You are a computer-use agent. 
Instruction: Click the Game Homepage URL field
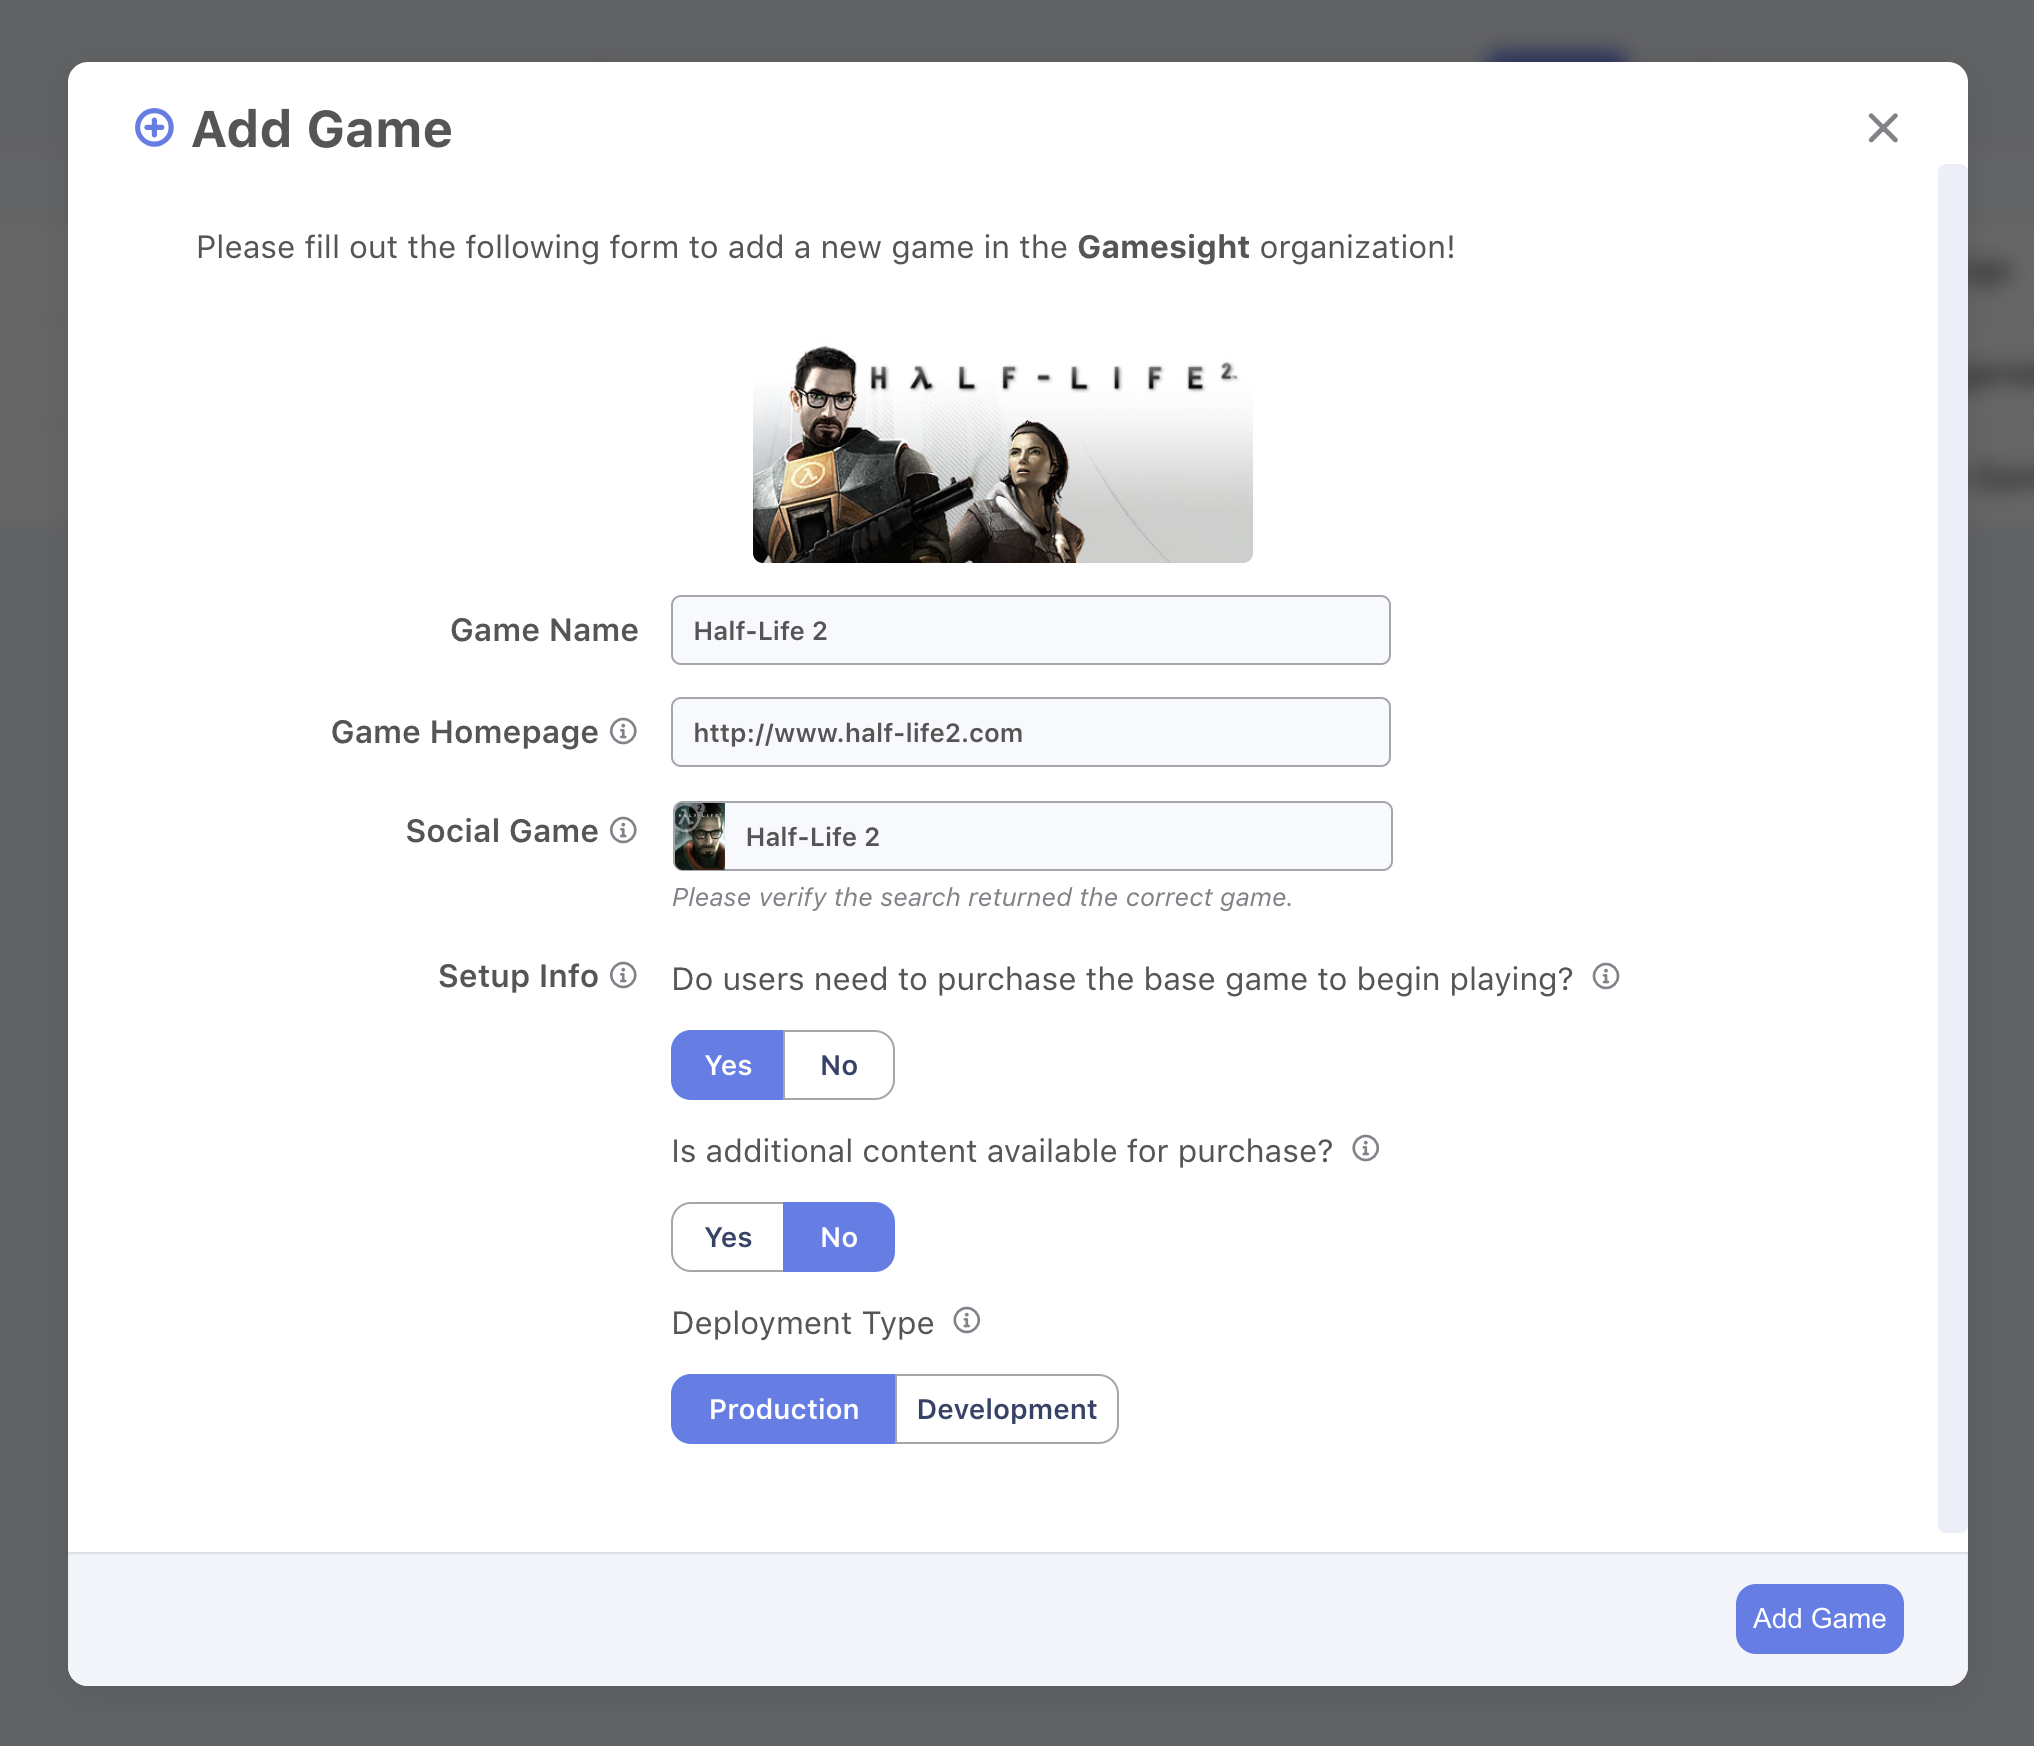[x=1031, y=732]
